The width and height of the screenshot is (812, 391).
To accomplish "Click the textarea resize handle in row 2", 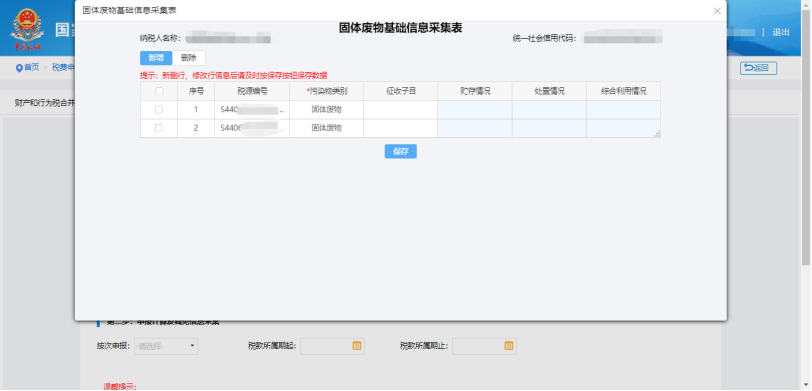I will 657,134.
